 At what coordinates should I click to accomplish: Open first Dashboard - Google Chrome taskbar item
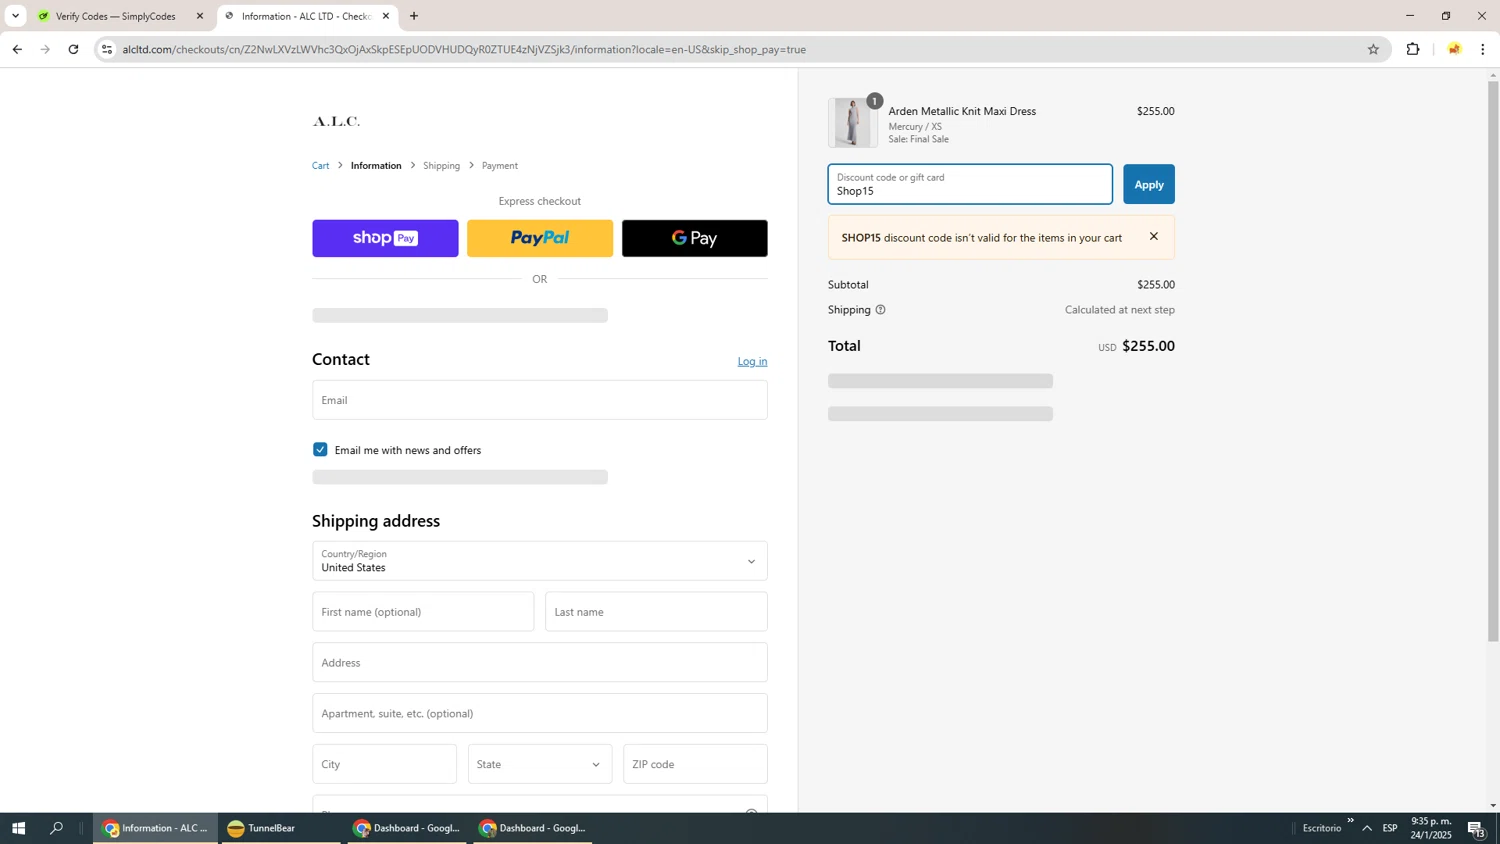(x=406, y=828)
